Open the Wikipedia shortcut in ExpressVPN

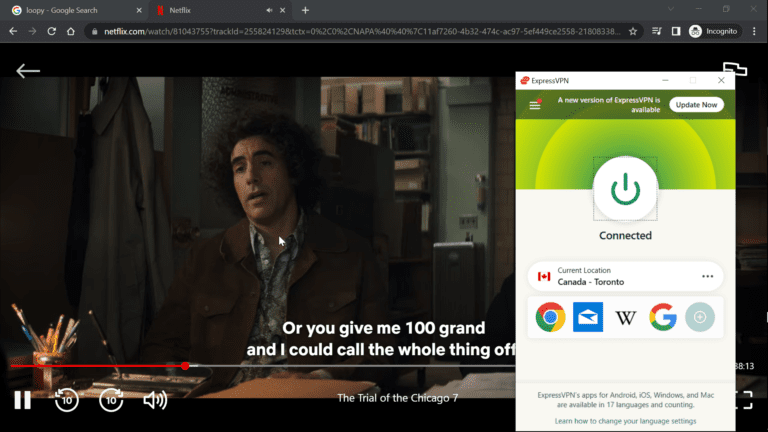point(625,318)
